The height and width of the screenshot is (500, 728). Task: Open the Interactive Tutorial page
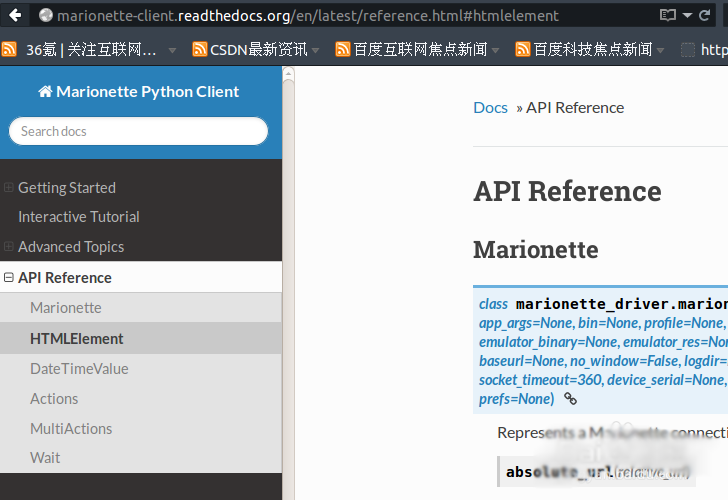(x=79, y=217)
